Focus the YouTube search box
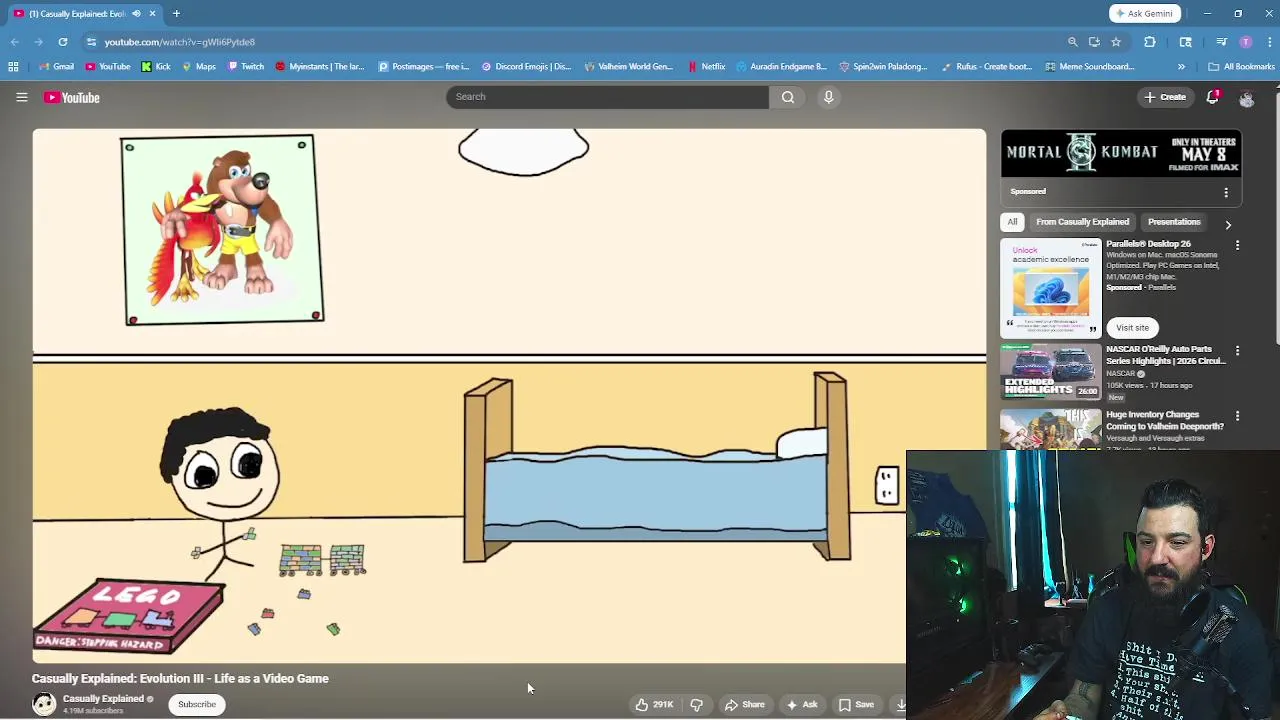This screenshot has width=1280, height=720. pos(608,97)
